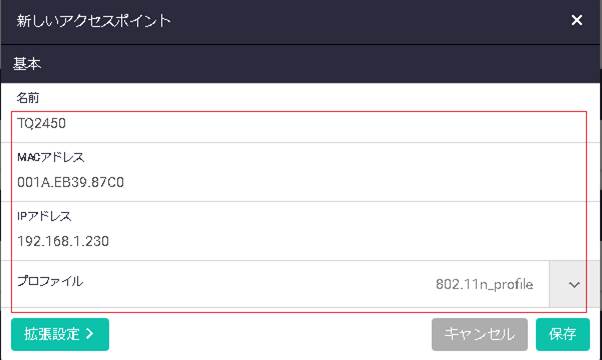This screenshot has width=602, height=360.
Task: Click the MAC address field 001A.EB39.87C0
Action: (x=299, y=182)
